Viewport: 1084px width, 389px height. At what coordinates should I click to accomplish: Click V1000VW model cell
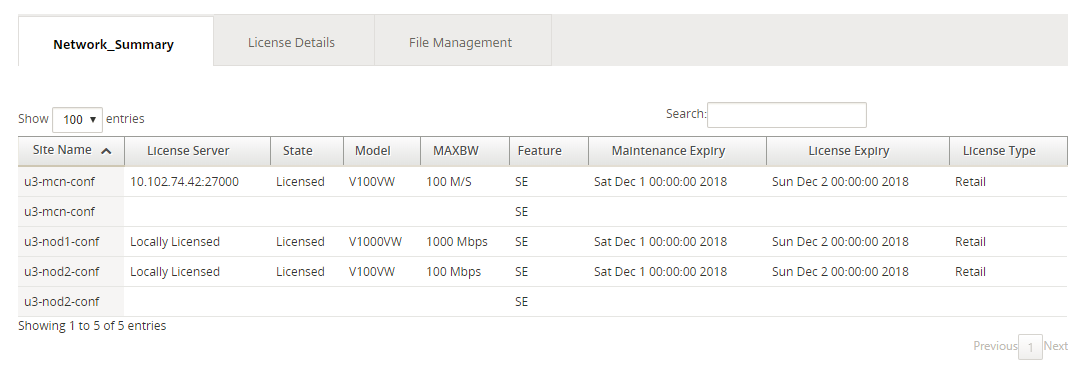[375, 242]
